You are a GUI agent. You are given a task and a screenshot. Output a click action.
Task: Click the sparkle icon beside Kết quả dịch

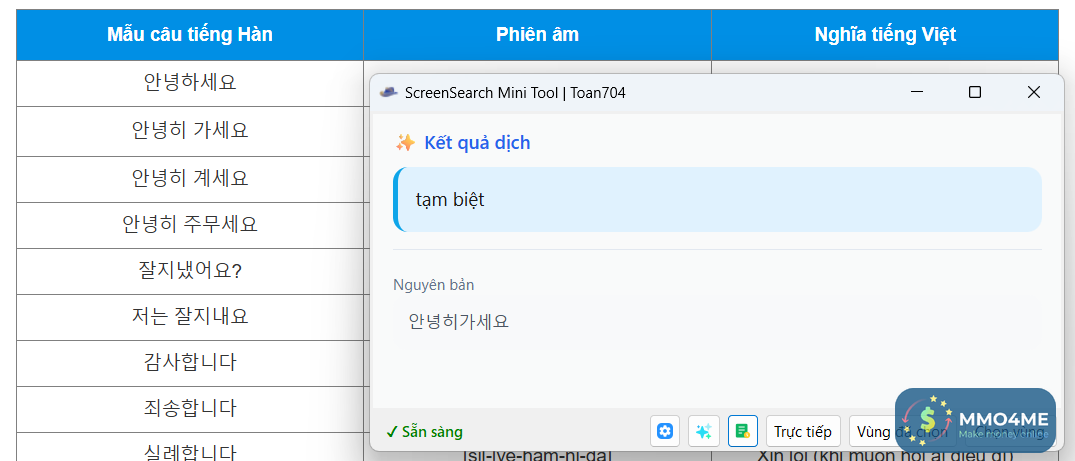(x=405, y=143)
